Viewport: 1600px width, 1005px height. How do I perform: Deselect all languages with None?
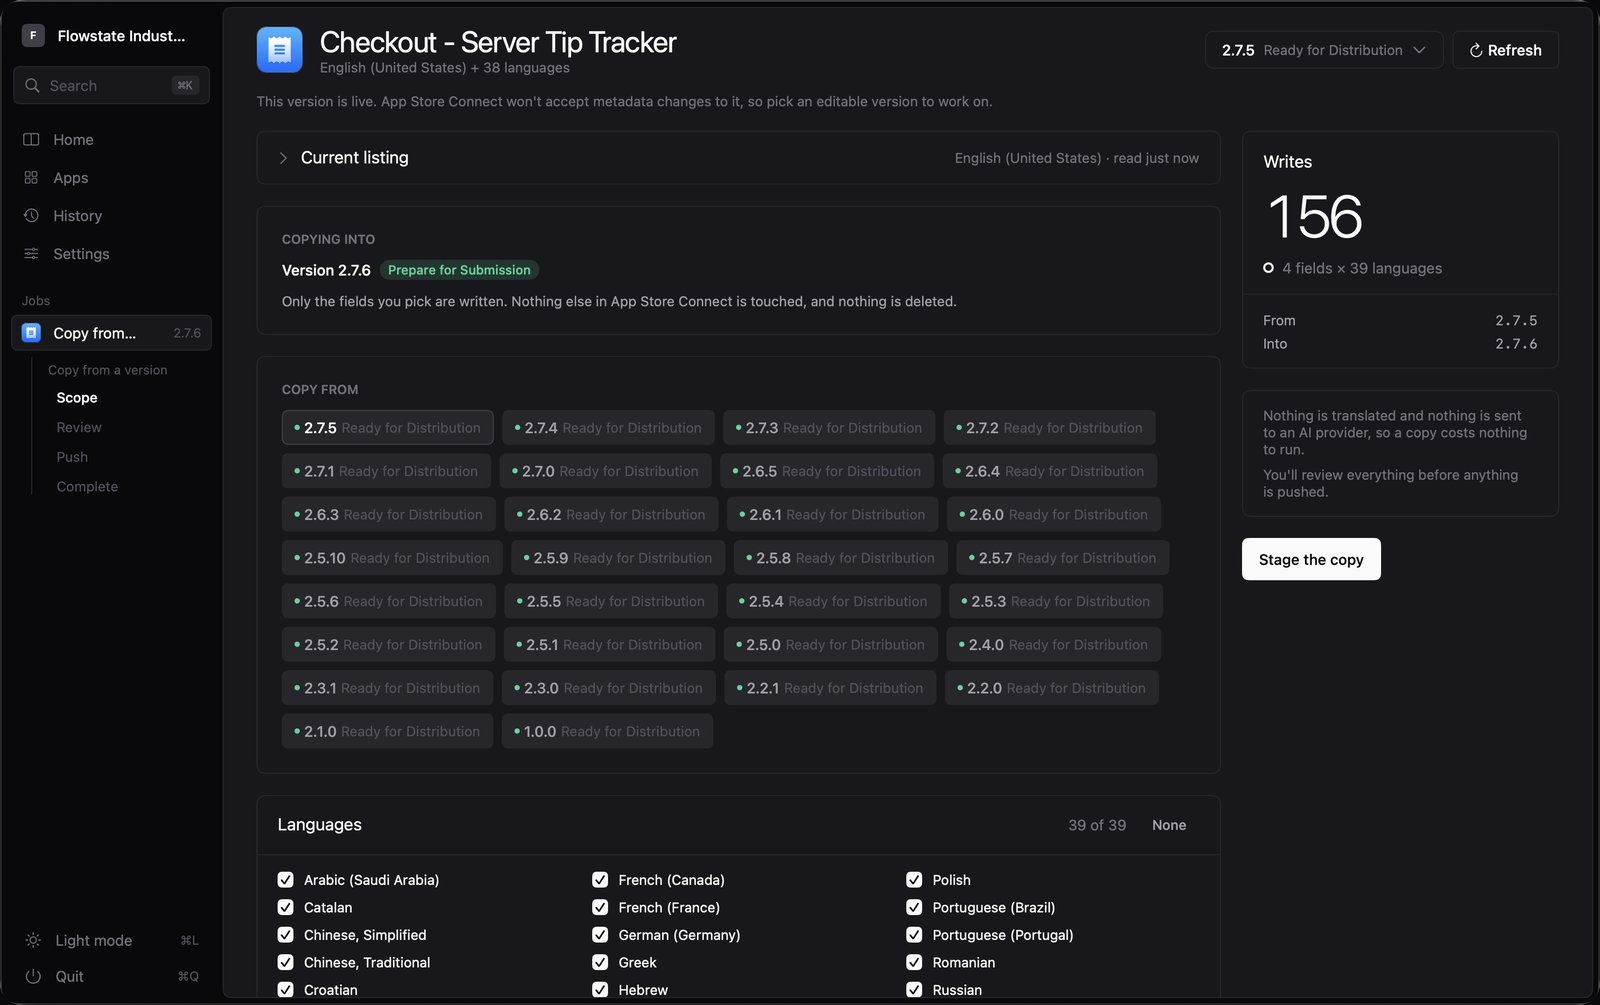click(x=1169, y=825)
